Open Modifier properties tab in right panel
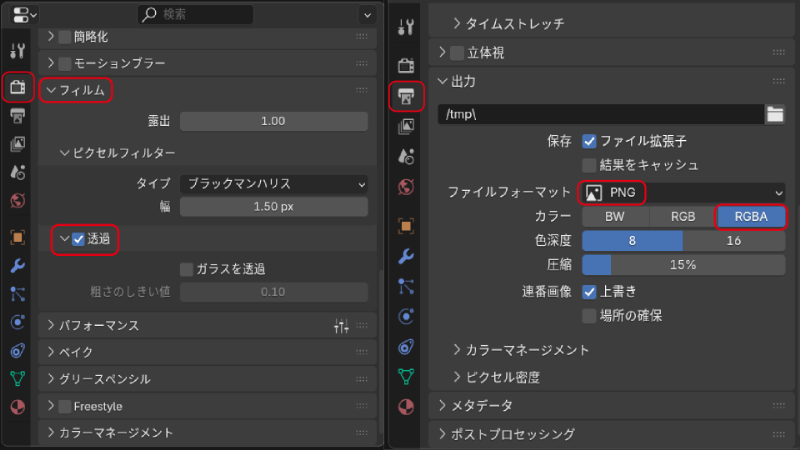The image size is (800, 450). [x=406, y=256]
